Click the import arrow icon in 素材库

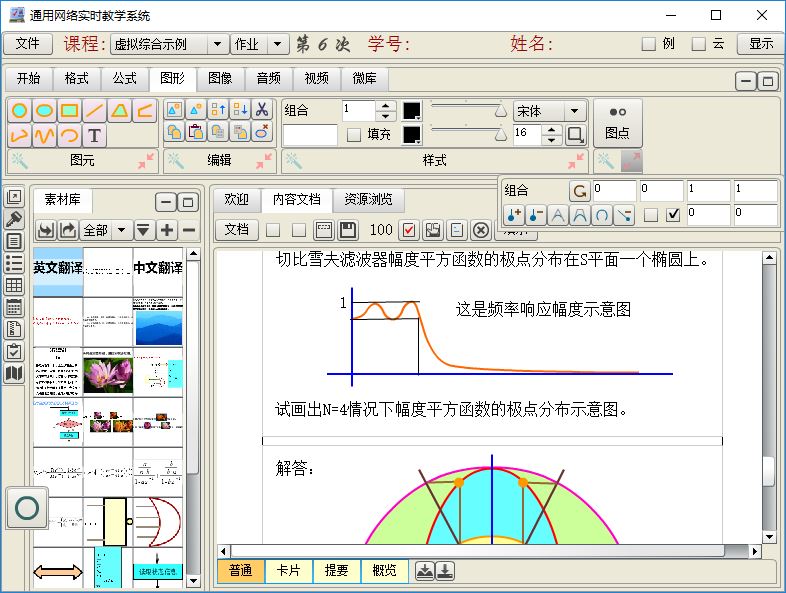46,230
